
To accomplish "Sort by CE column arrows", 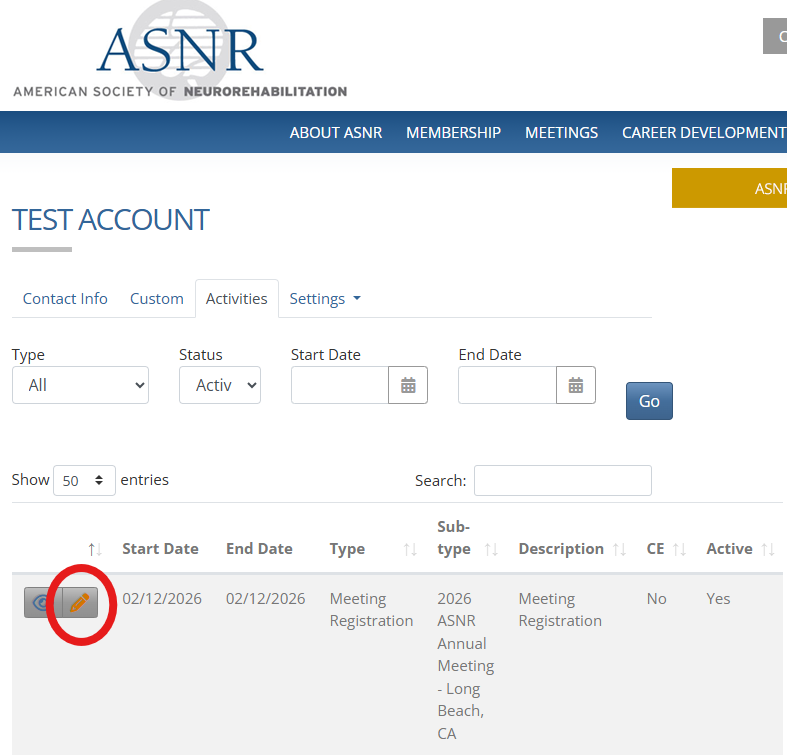I will (679, 549).
